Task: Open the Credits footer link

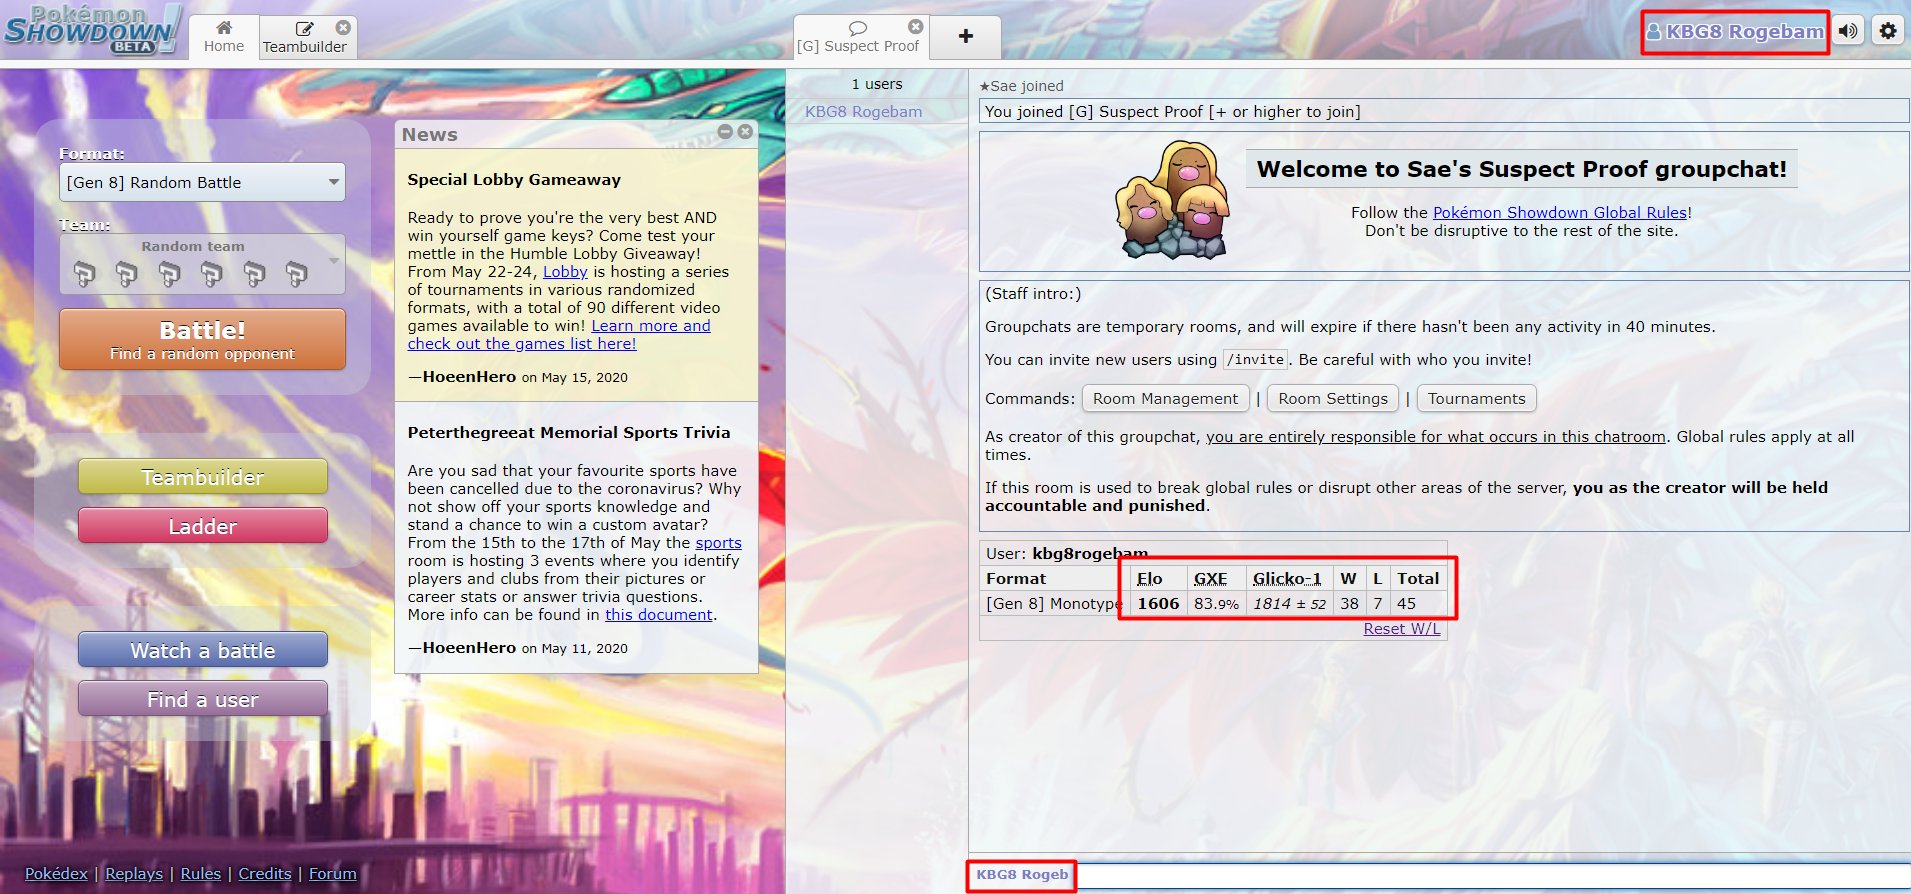Action: point(265,874)
